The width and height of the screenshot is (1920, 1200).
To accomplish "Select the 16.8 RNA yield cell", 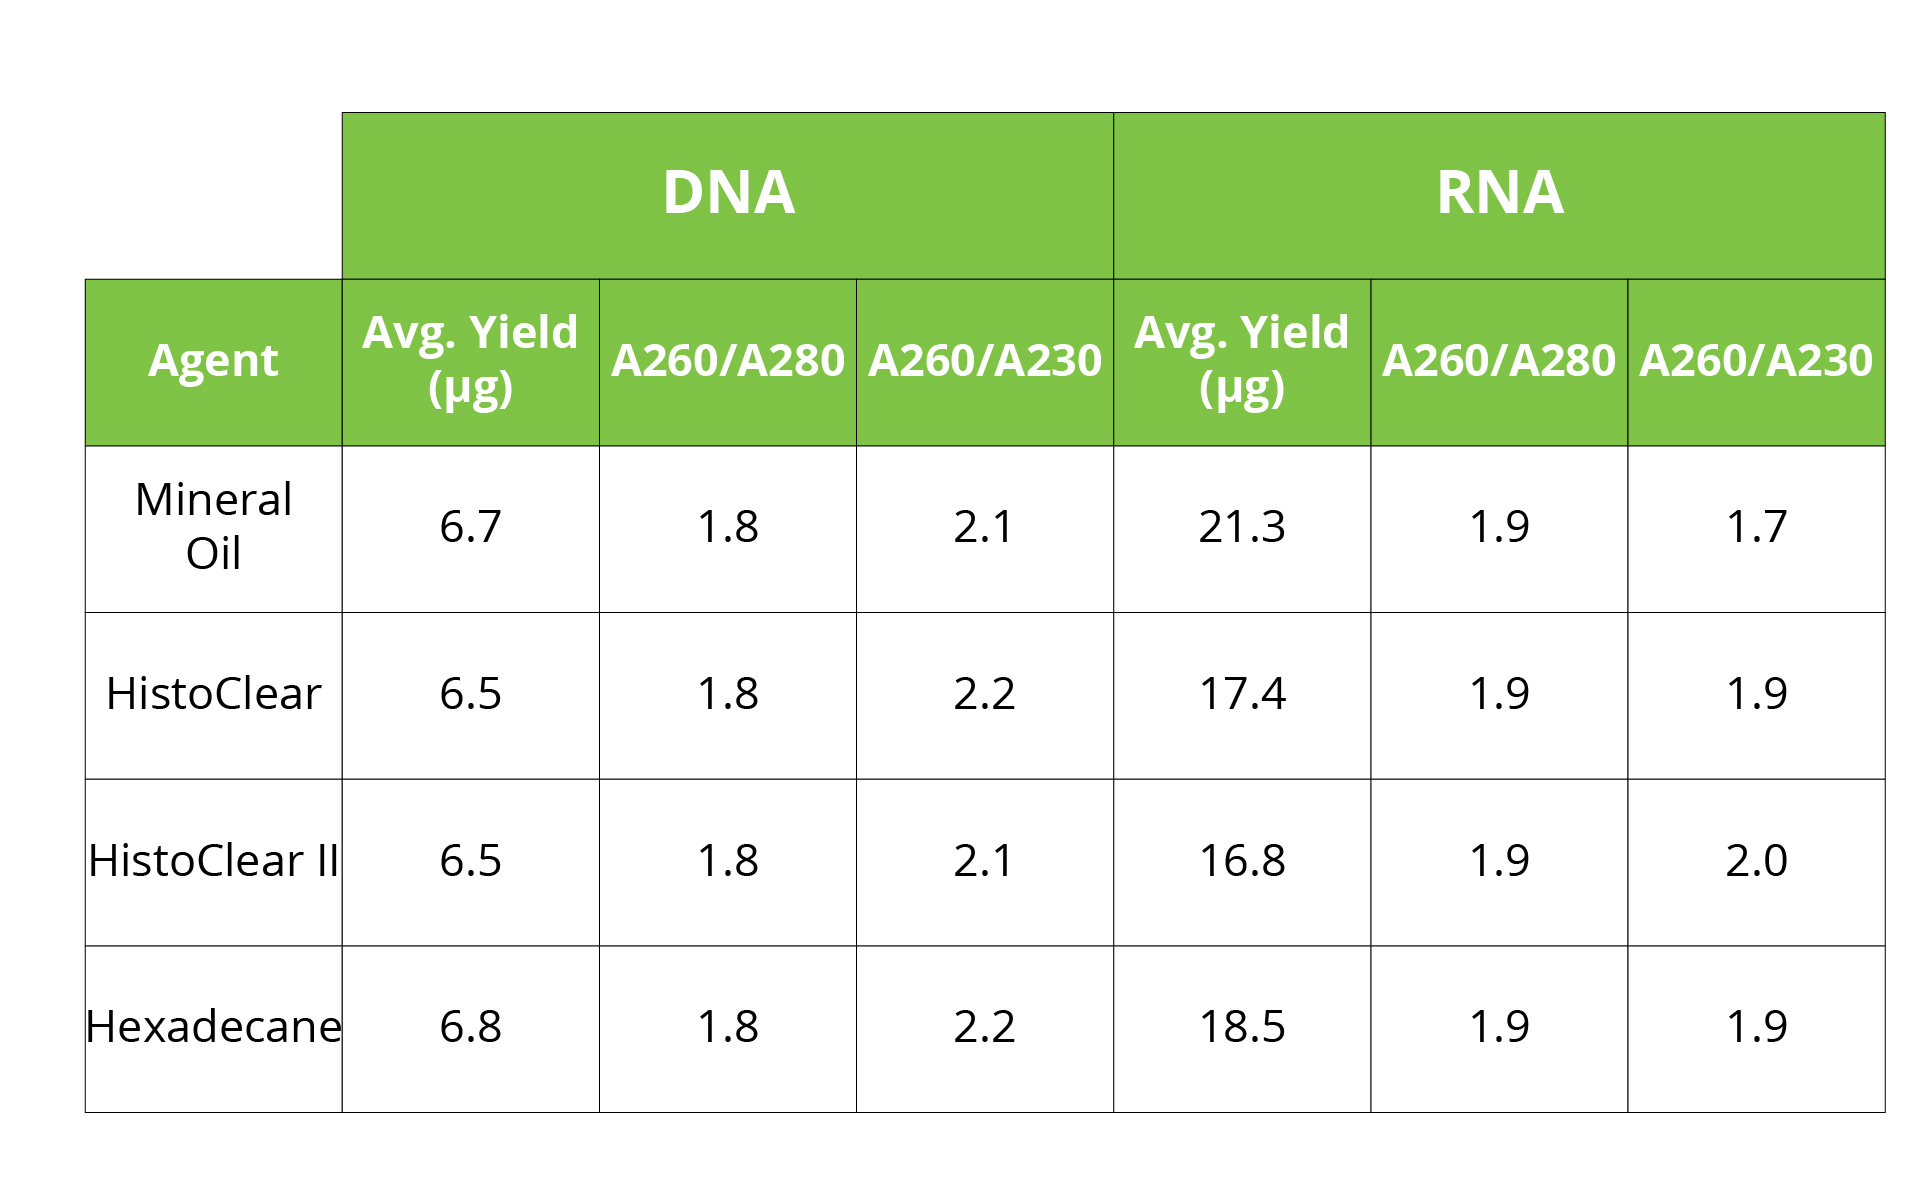I will tap(1241, 861).
